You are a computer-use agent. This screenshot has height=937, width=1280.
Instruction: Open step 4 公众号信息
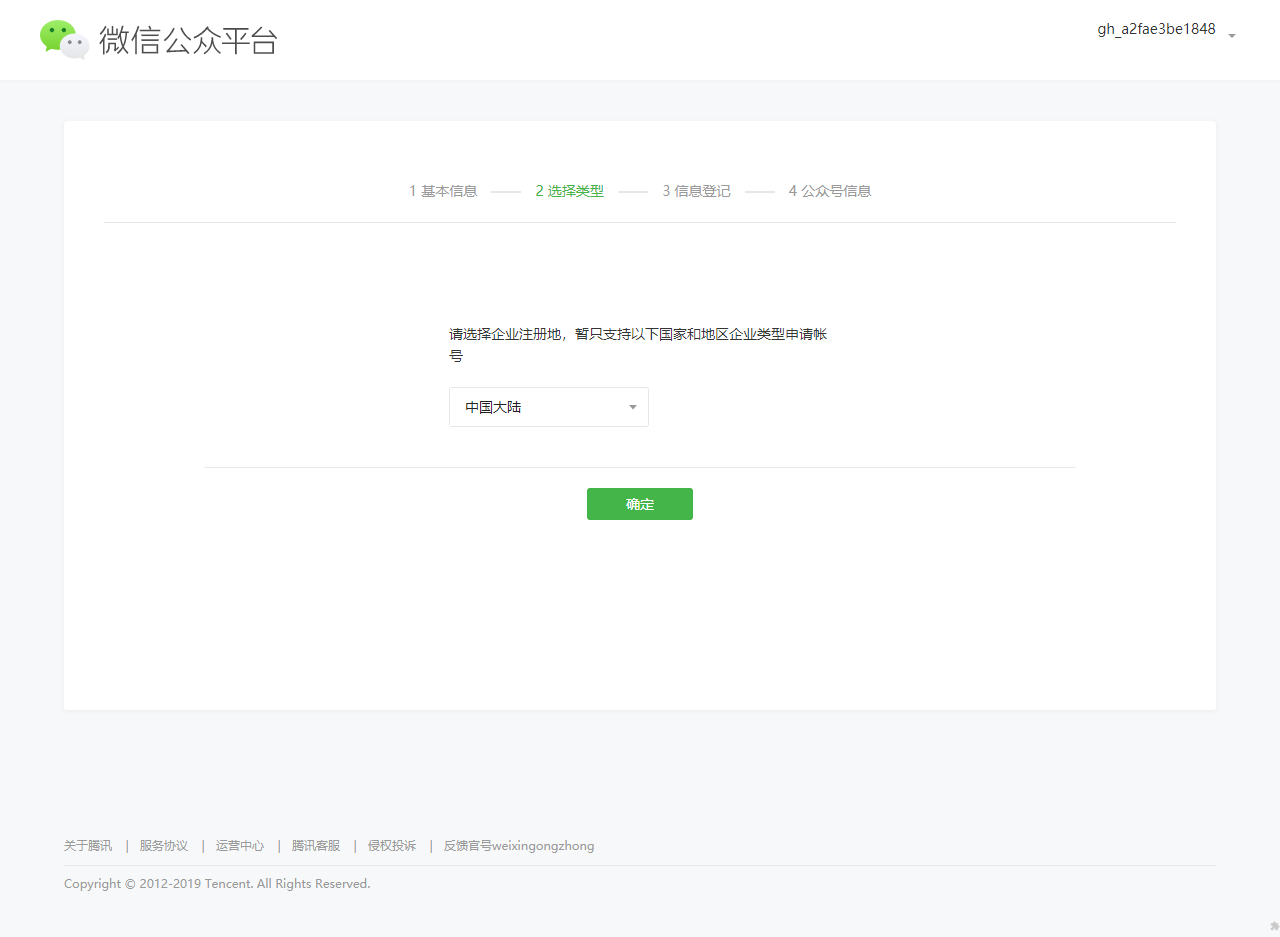coord(829,191)
